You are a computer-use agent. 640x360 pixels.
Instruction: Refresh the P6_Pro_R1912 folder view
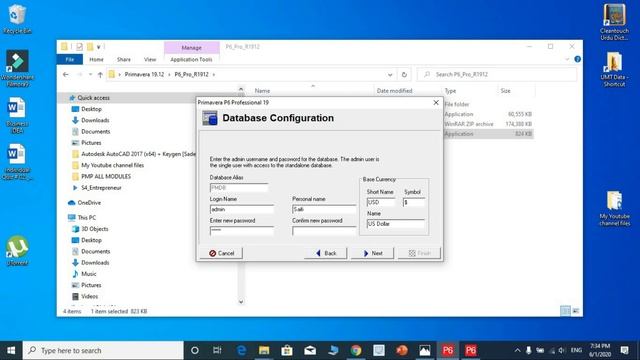404,74
